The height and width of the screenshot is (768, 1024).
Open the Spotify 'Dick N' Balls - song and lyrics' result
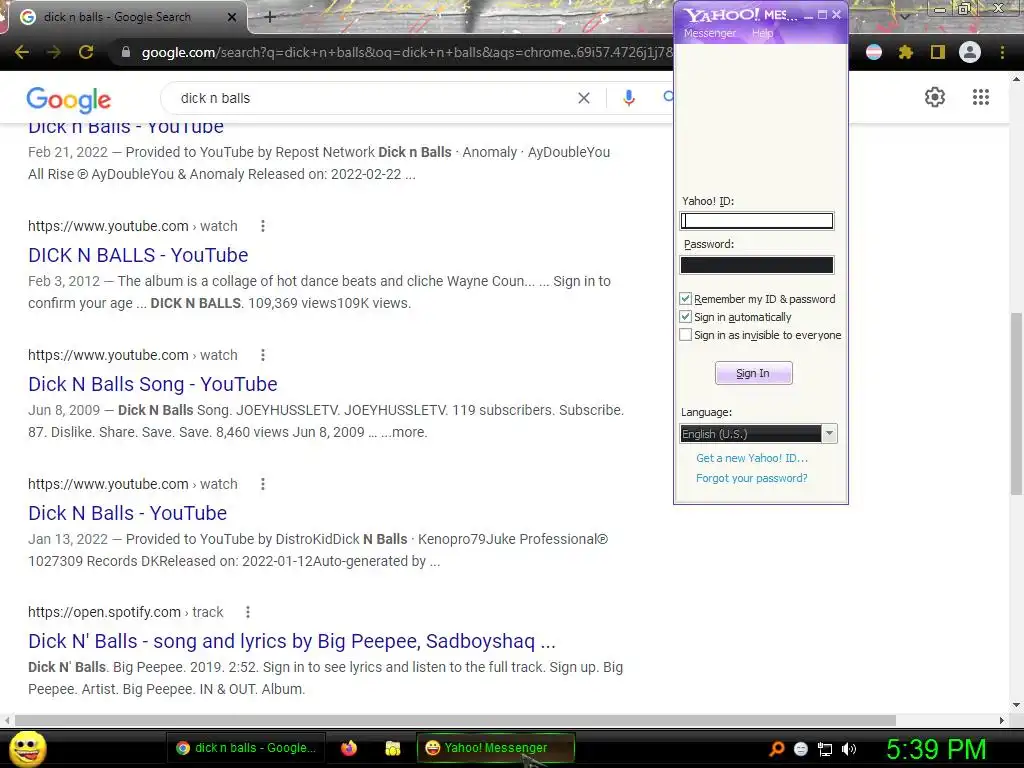pos(292,641)
